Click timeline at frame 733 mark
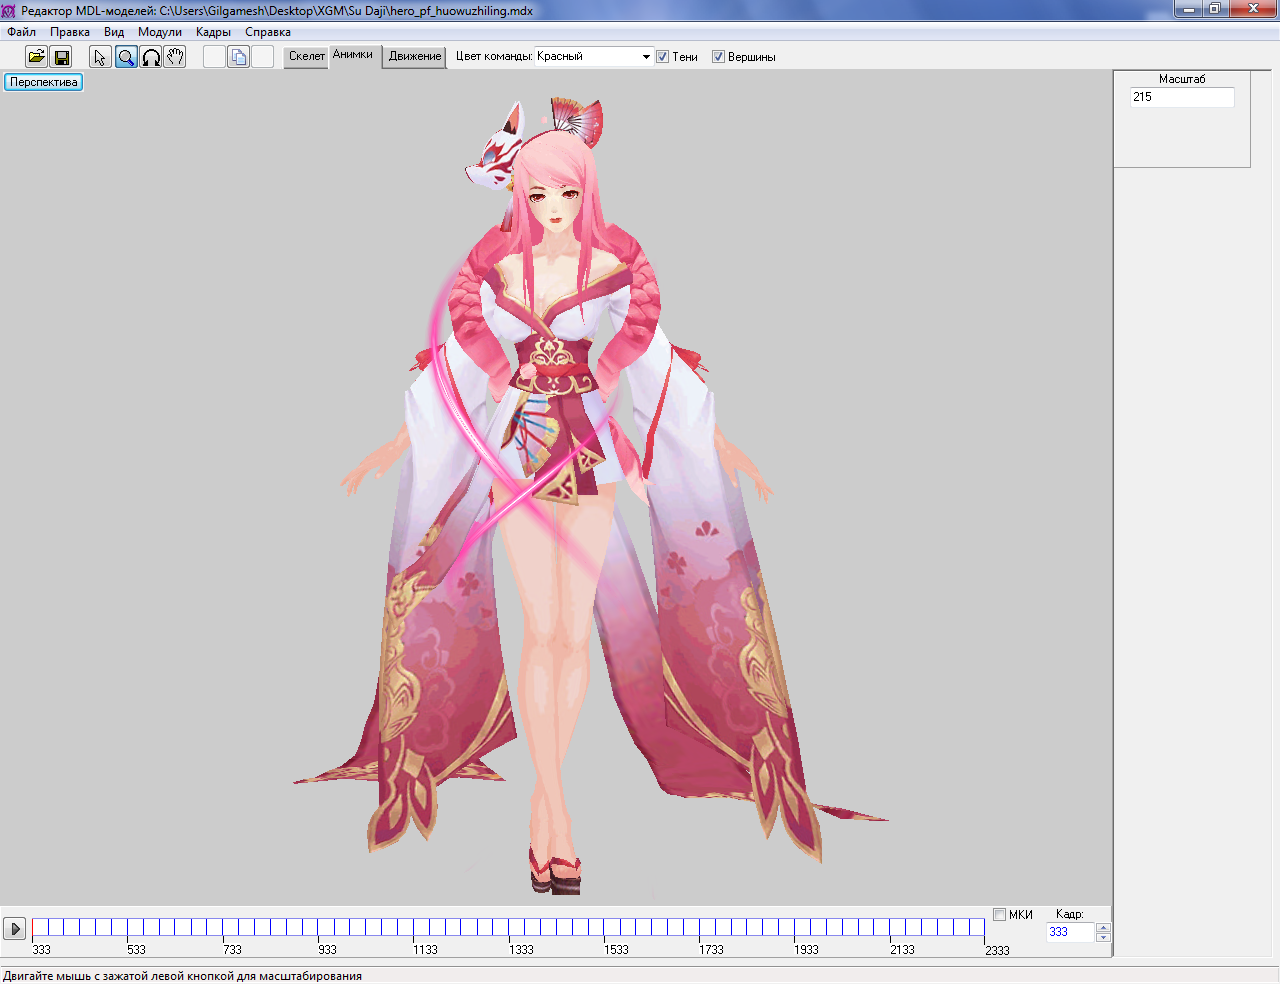This screenshot has width=1280, height=984. click(223, 928)
